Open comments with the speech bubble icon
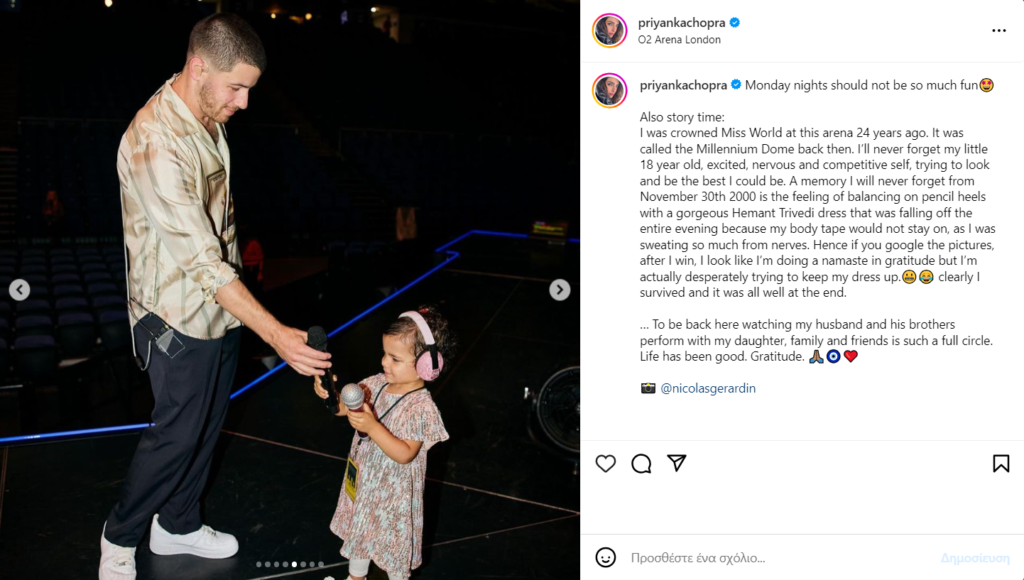 point(641,463)
